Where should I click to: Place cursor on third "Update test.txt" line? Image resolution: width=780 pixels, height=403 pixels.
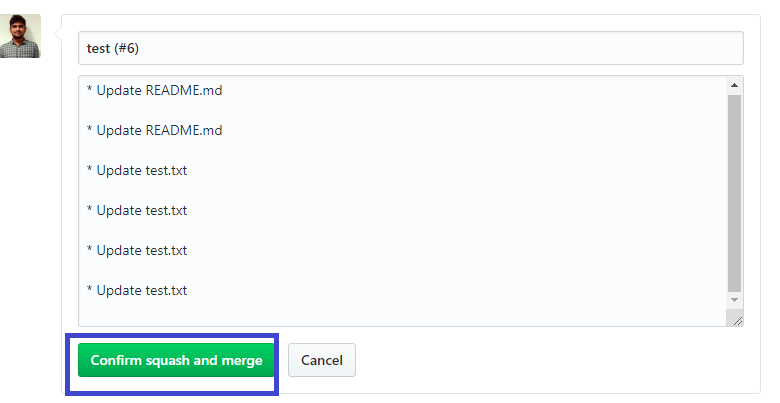coord(141,250)
